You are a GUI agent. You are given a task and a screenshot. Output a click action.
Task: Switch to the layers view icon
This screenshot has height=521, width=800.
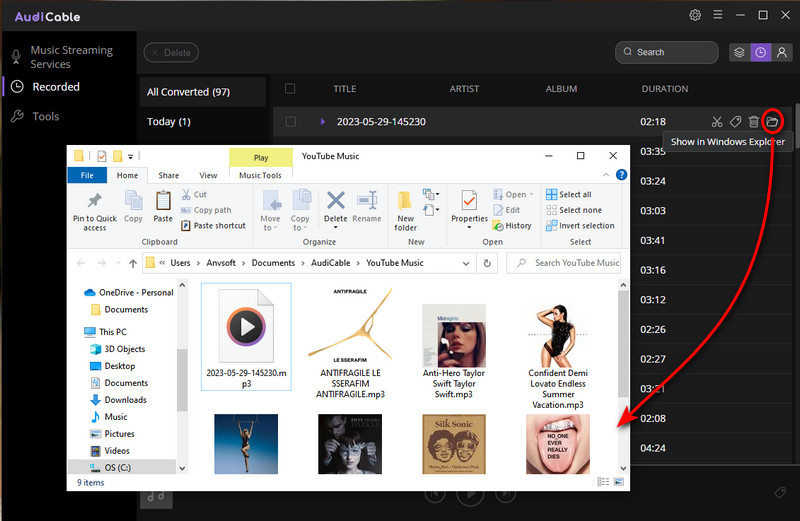pyautogui.click(x=739, y=52)
